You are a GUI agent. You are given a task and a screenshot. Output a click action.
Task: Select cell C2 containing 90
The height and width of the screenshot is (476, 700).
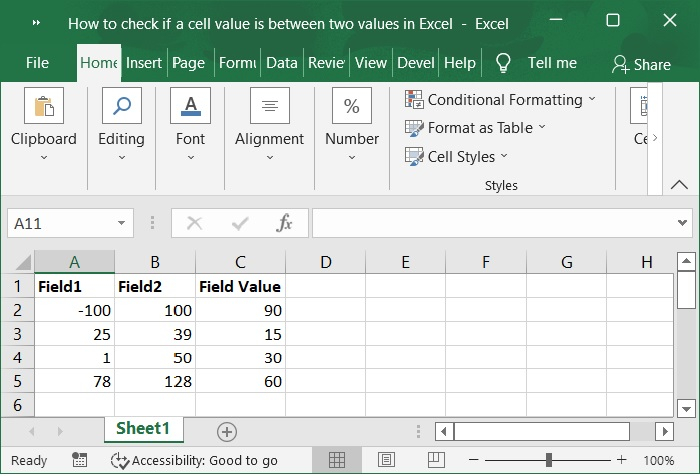[240, 311]
